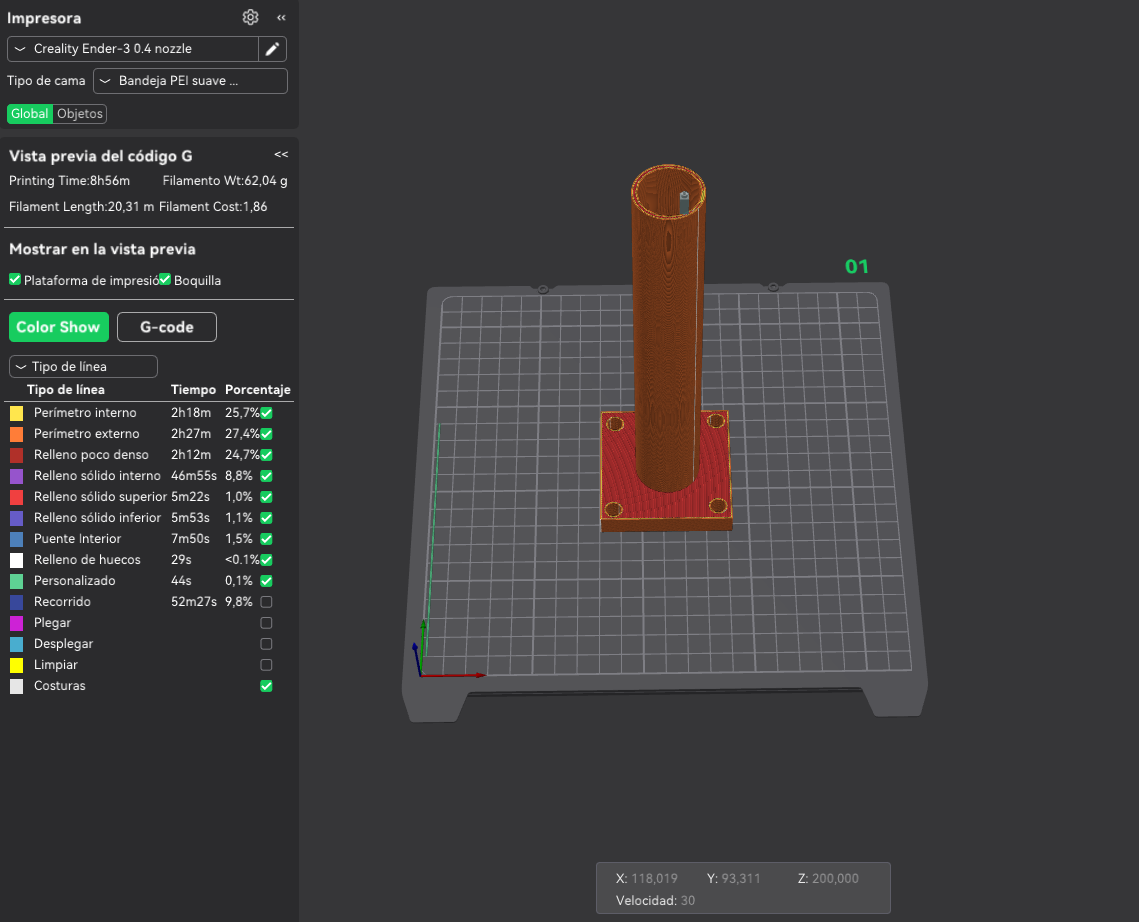The height and width of the screenshot is (922, 1139).
Task: Open printer settings gear icon
Action: [251, 17]
